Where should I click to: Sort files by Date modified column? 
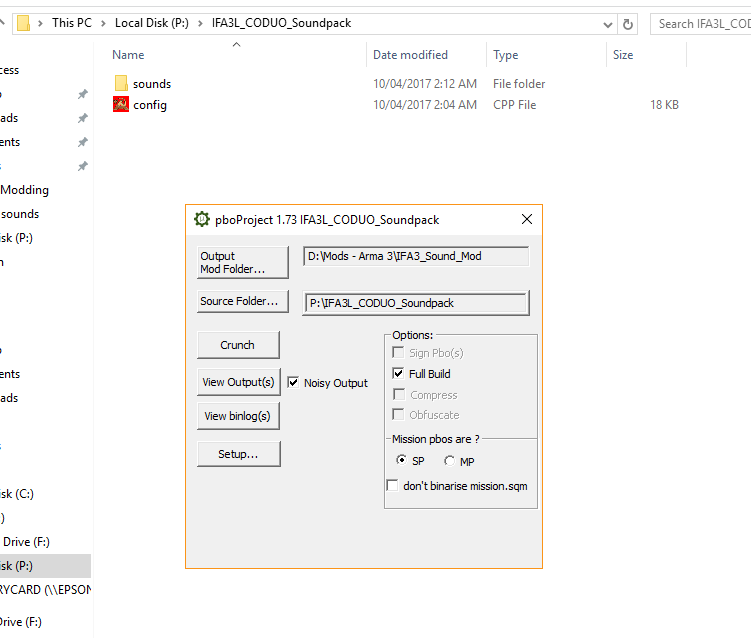[410, 55]
